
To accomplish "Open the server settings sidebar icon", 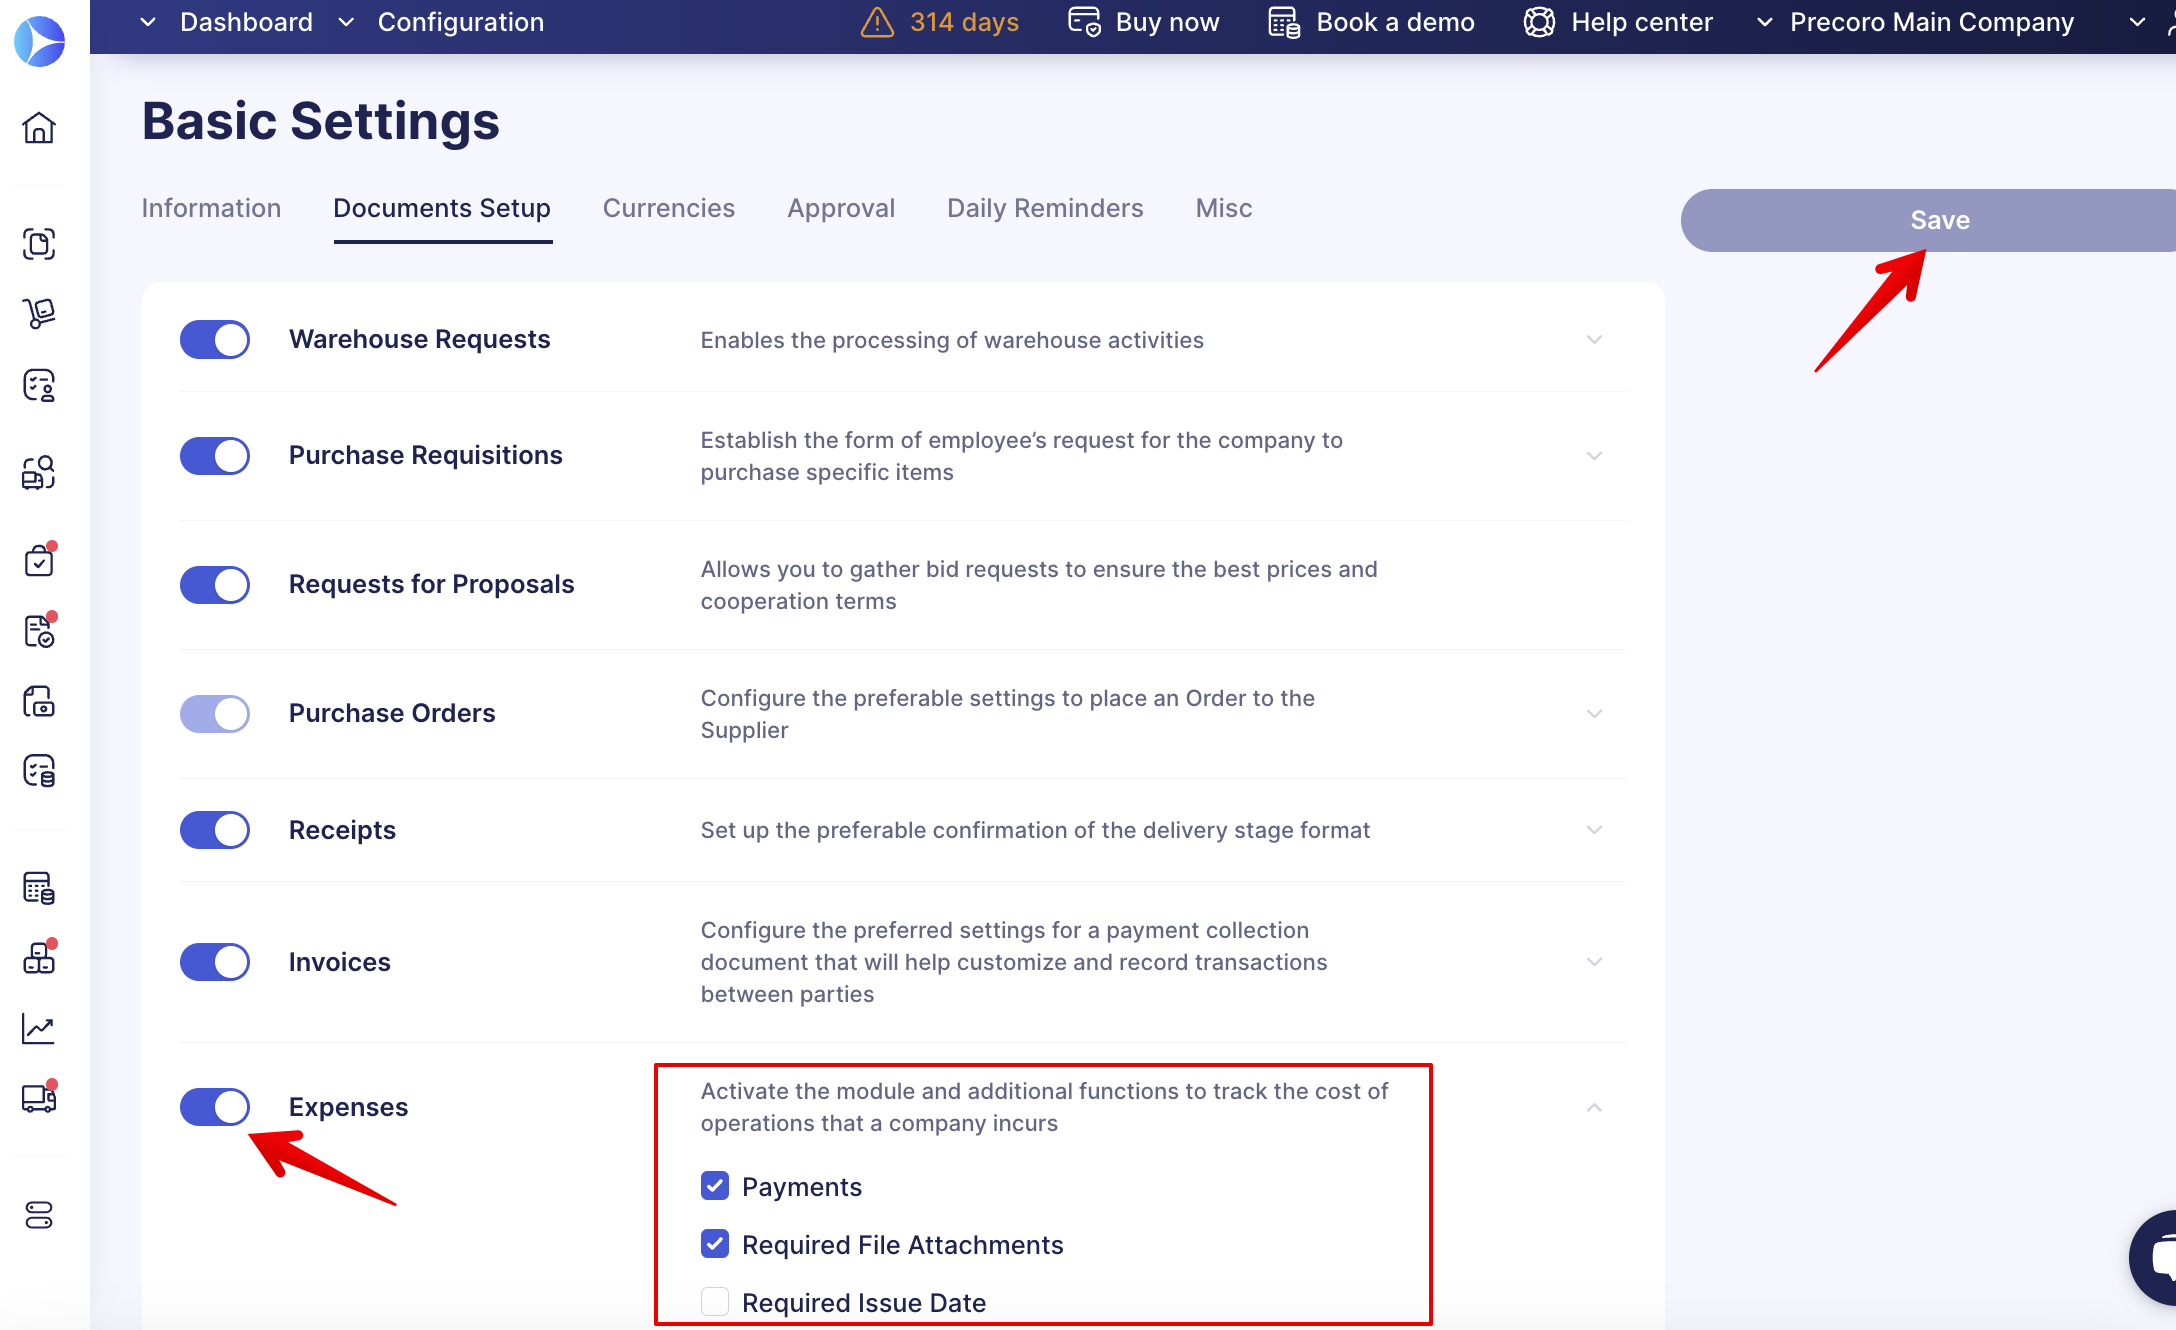I will pos(39,1215).
